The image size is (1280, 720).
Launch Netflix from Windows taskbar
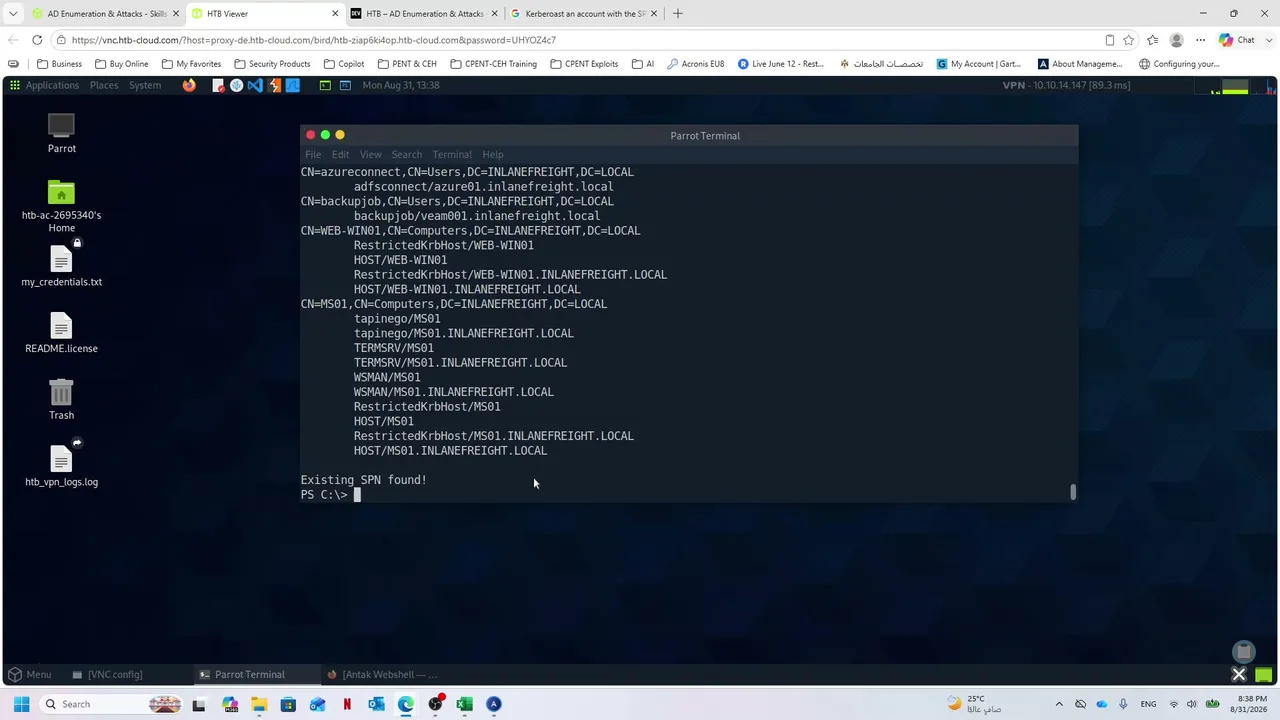[x=347, y=704]
